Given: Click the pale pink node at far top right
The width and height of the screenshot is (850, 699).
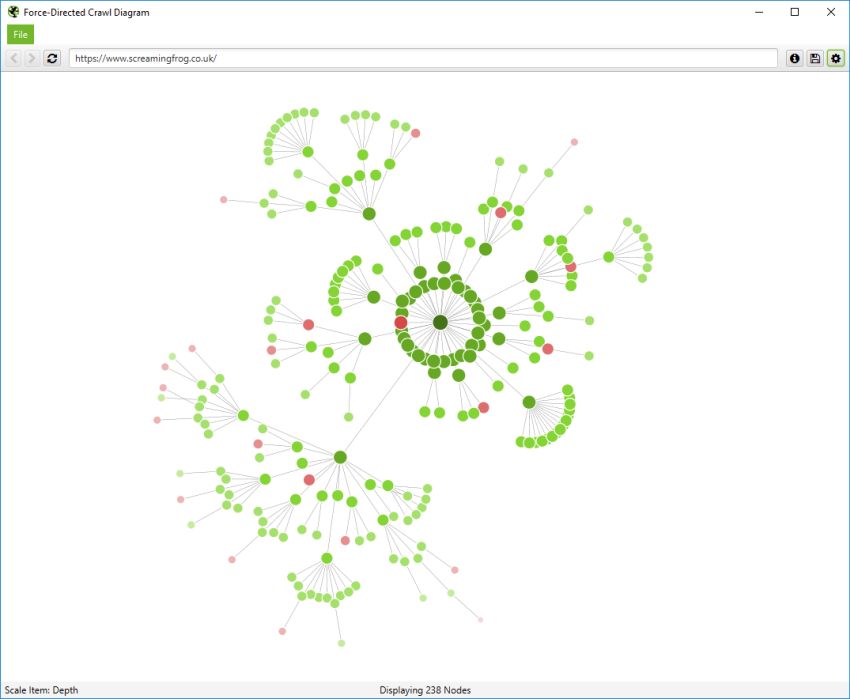Looking at the screenshot, I should pos(574,142).
